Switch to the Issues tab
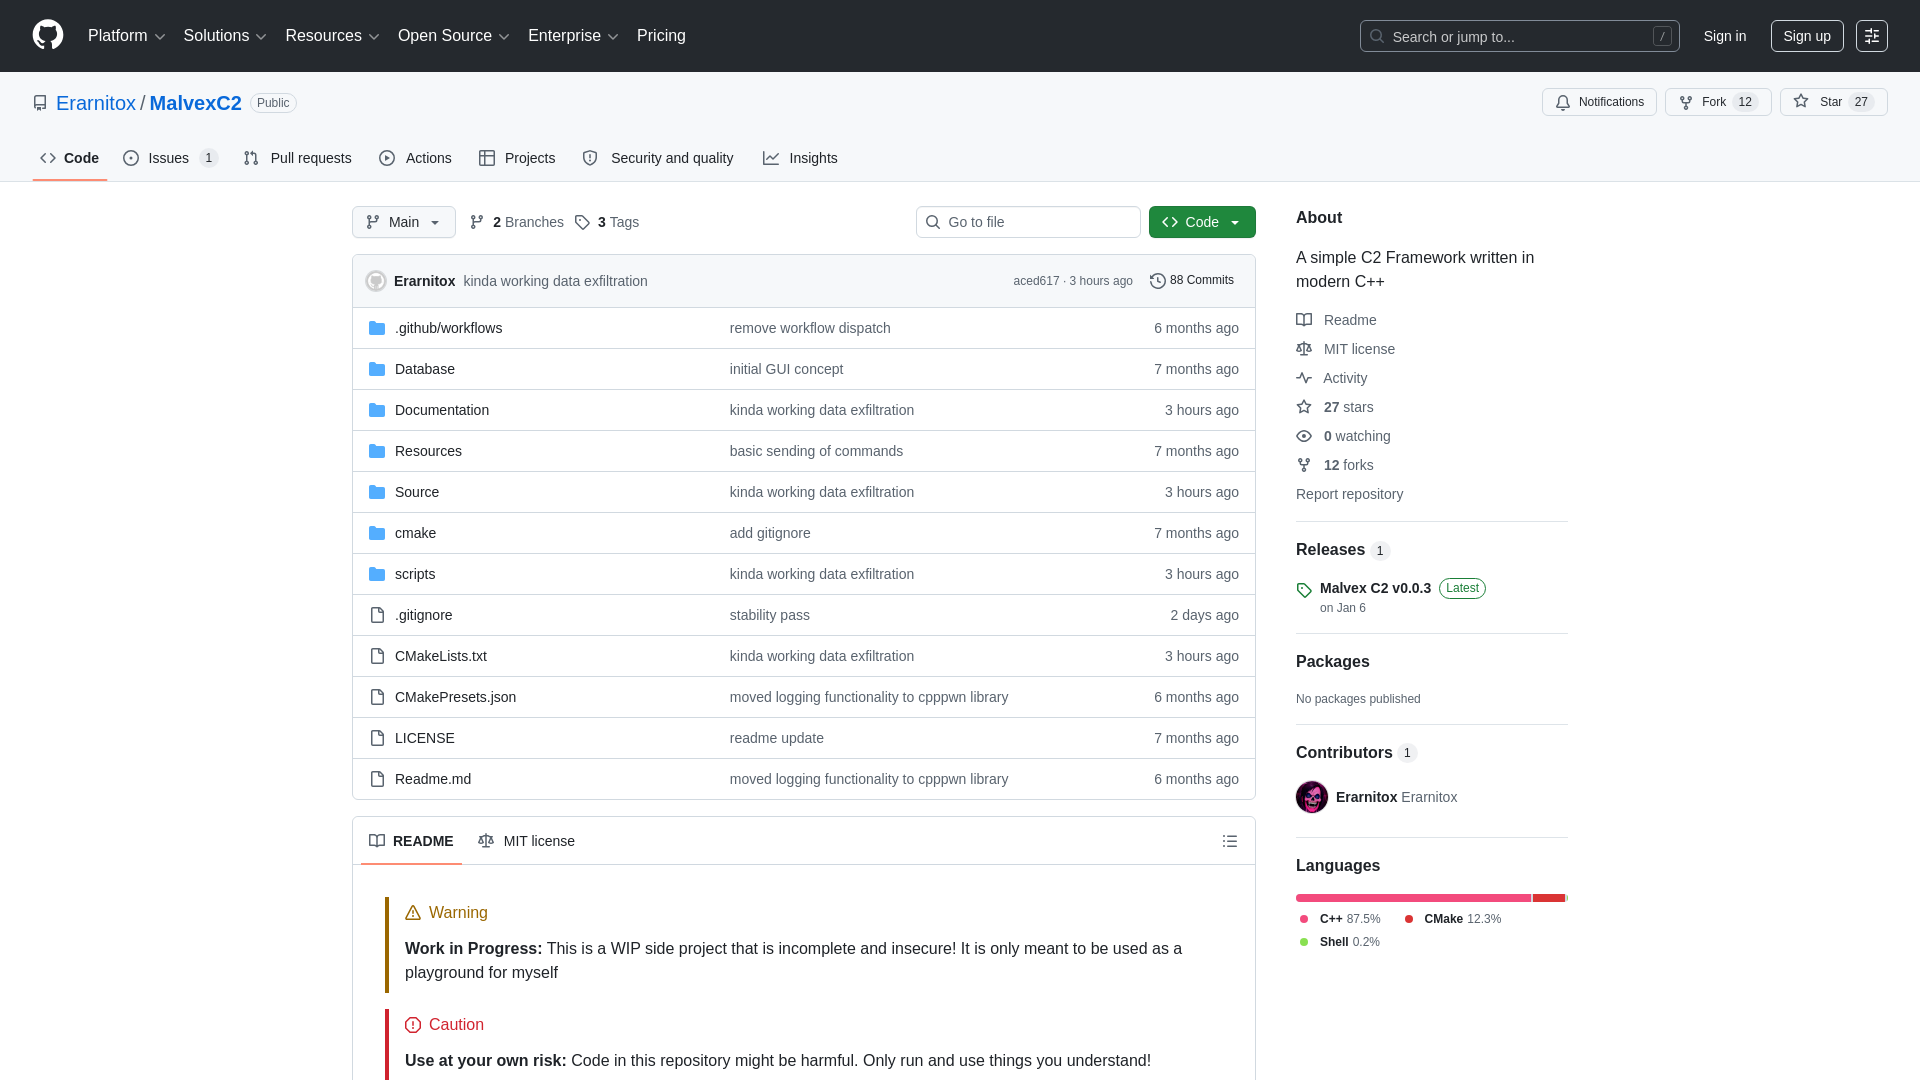Image resolution: width=1920 pixels, height=1080 pixels. (170, 158)
